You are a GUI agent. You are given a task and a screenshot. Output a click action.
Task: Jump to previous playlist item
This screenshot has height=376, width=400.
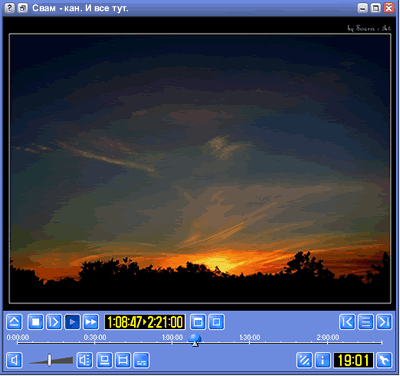347,322
